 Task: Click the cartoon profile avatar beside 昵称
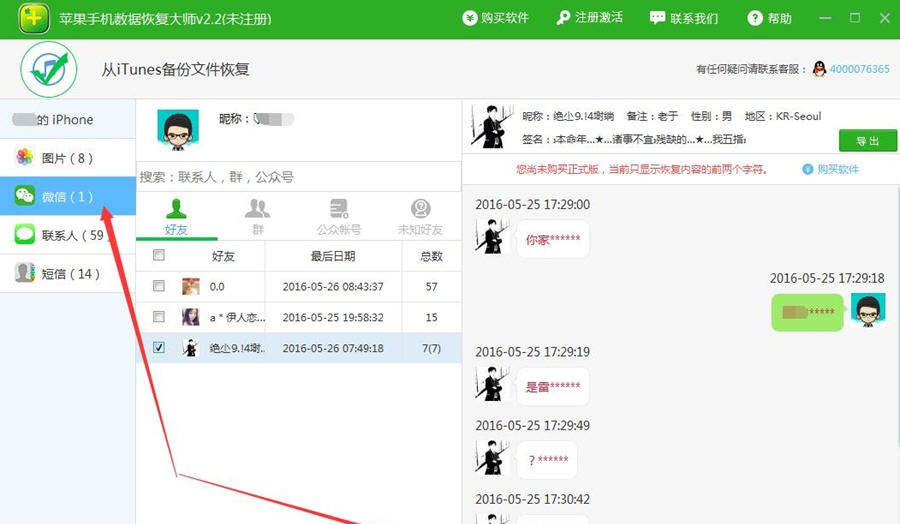tap(178, 130)
